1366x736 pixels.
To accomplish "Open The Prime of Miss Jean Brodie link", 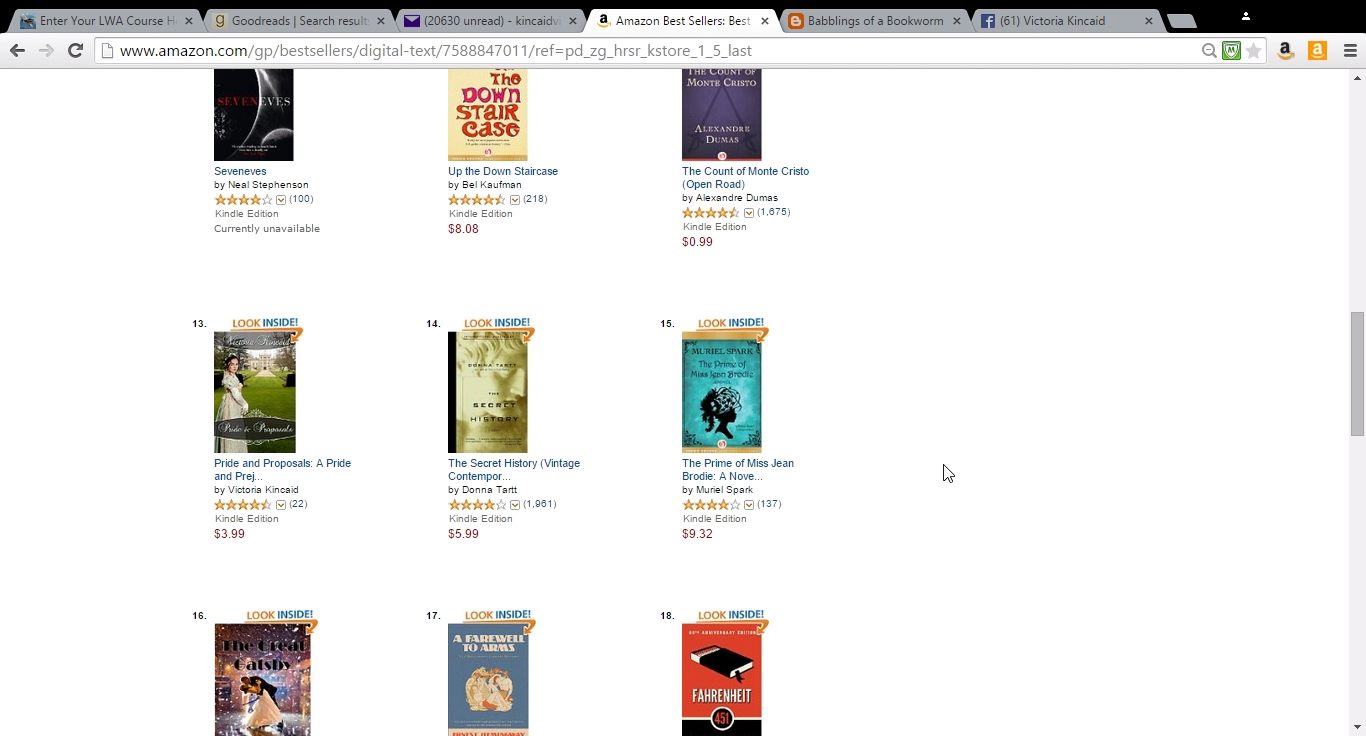I will point(738,469).
